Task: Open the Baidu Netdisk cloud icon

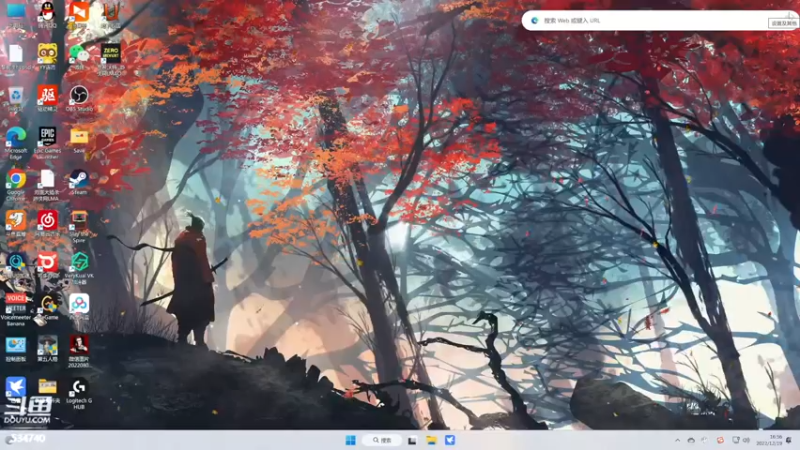Action: click(x=79, y=304)
